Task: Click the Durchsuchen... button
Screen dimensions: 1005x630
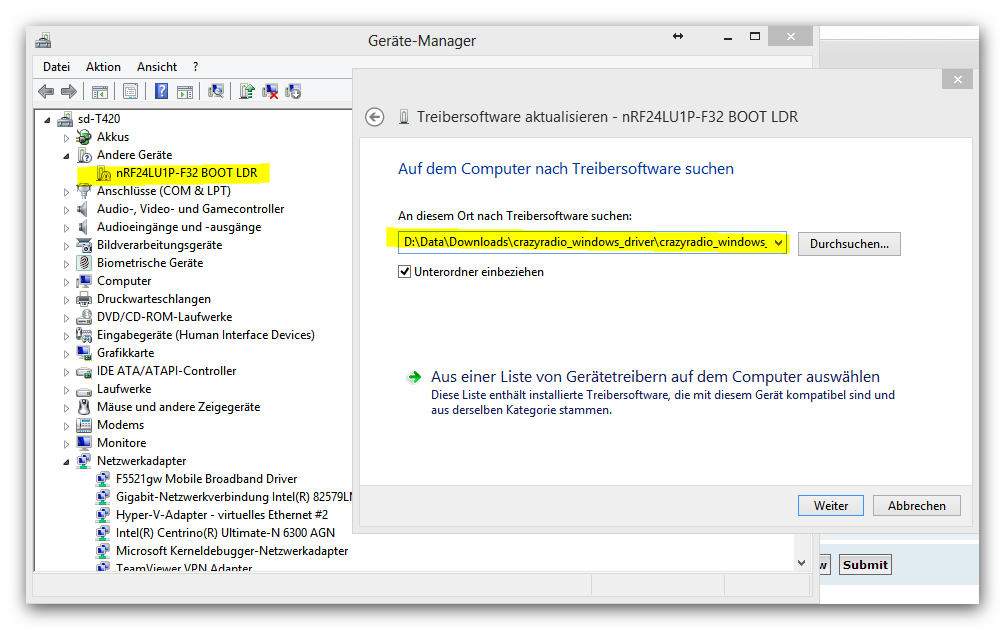Action: [x=848, y=243]
